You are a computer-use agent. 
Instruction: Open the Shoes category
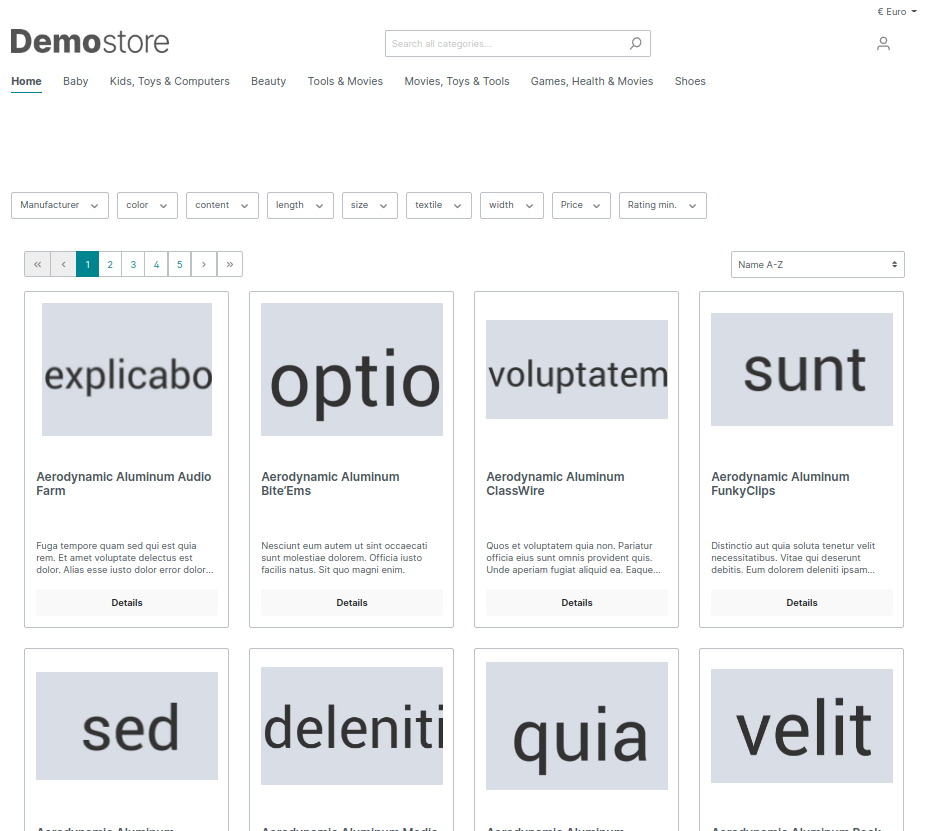coord(690,81)
